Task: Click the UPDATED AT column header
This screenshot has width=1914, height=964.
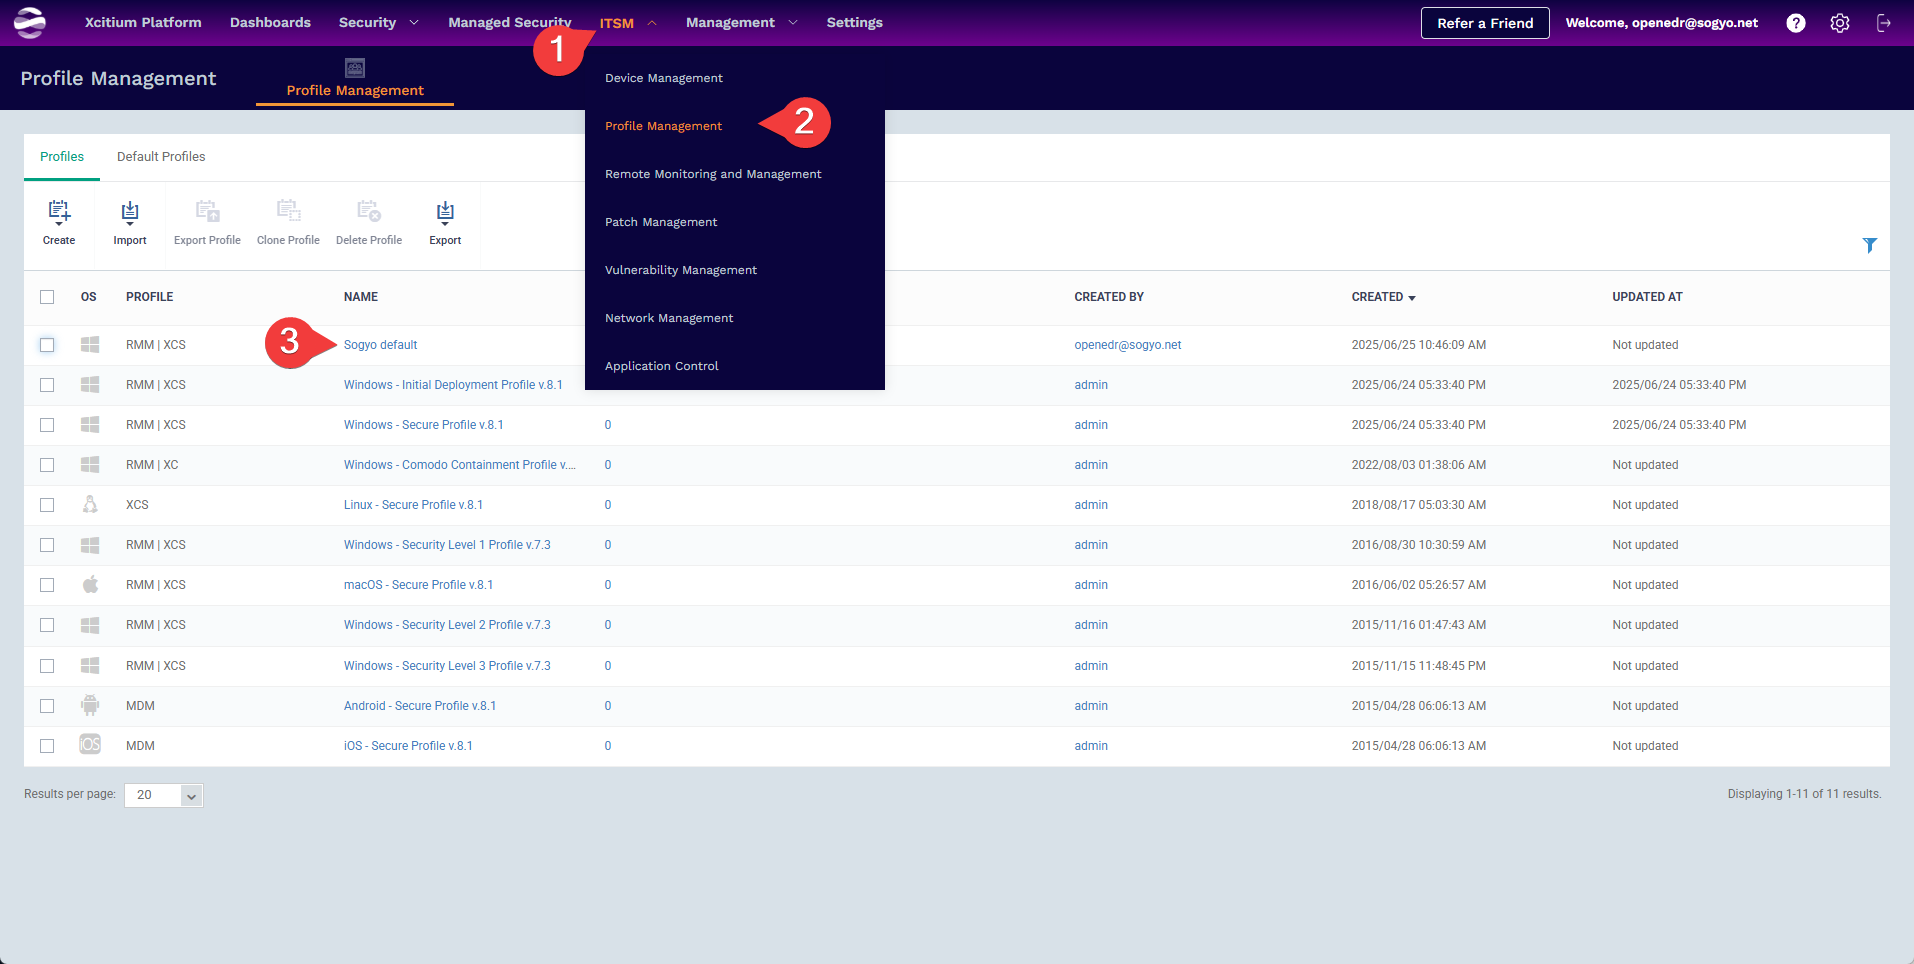Action: pyautogui.click(x=1647, y=297)
